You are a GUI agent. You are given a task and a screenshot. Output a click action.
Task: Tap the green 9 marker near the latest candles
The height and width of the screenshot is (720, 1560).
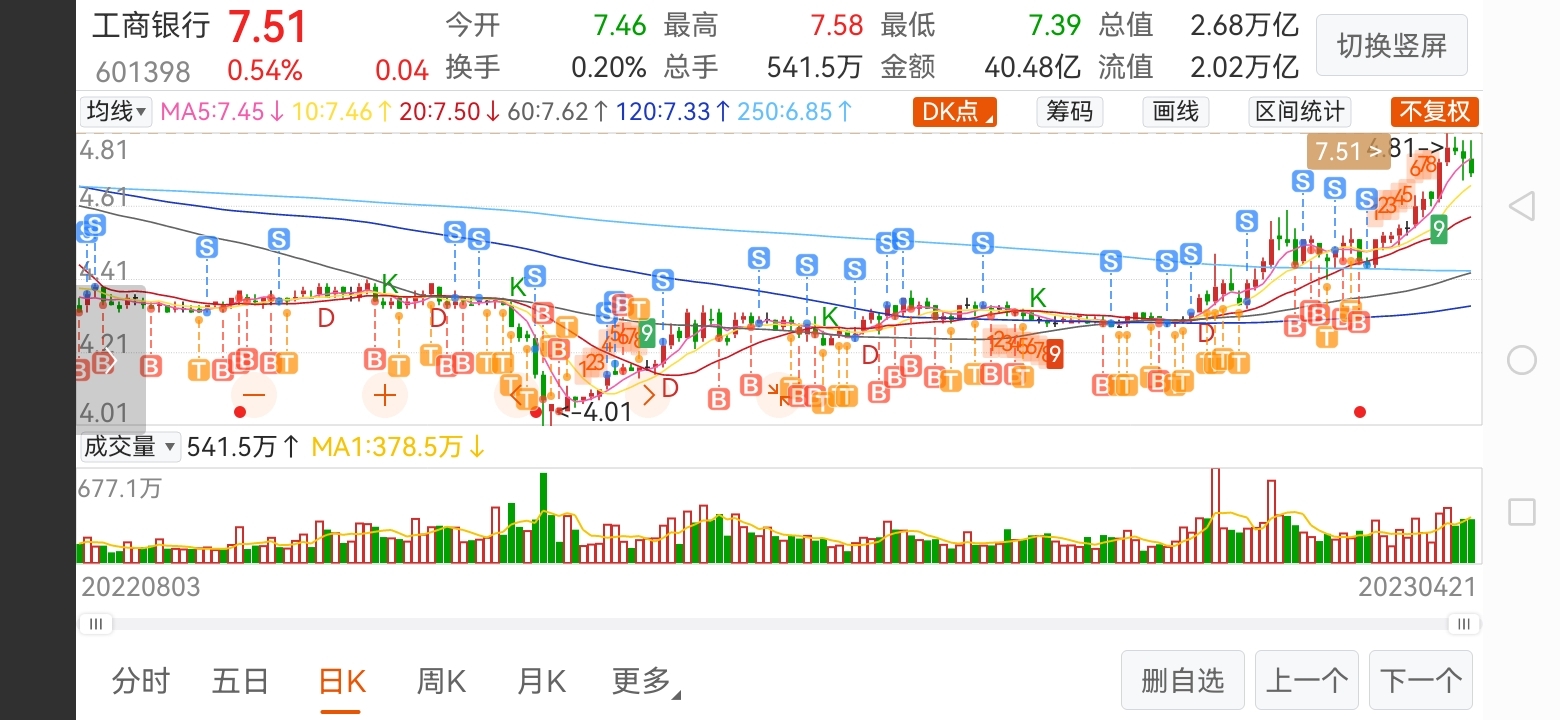[1439, 229]
